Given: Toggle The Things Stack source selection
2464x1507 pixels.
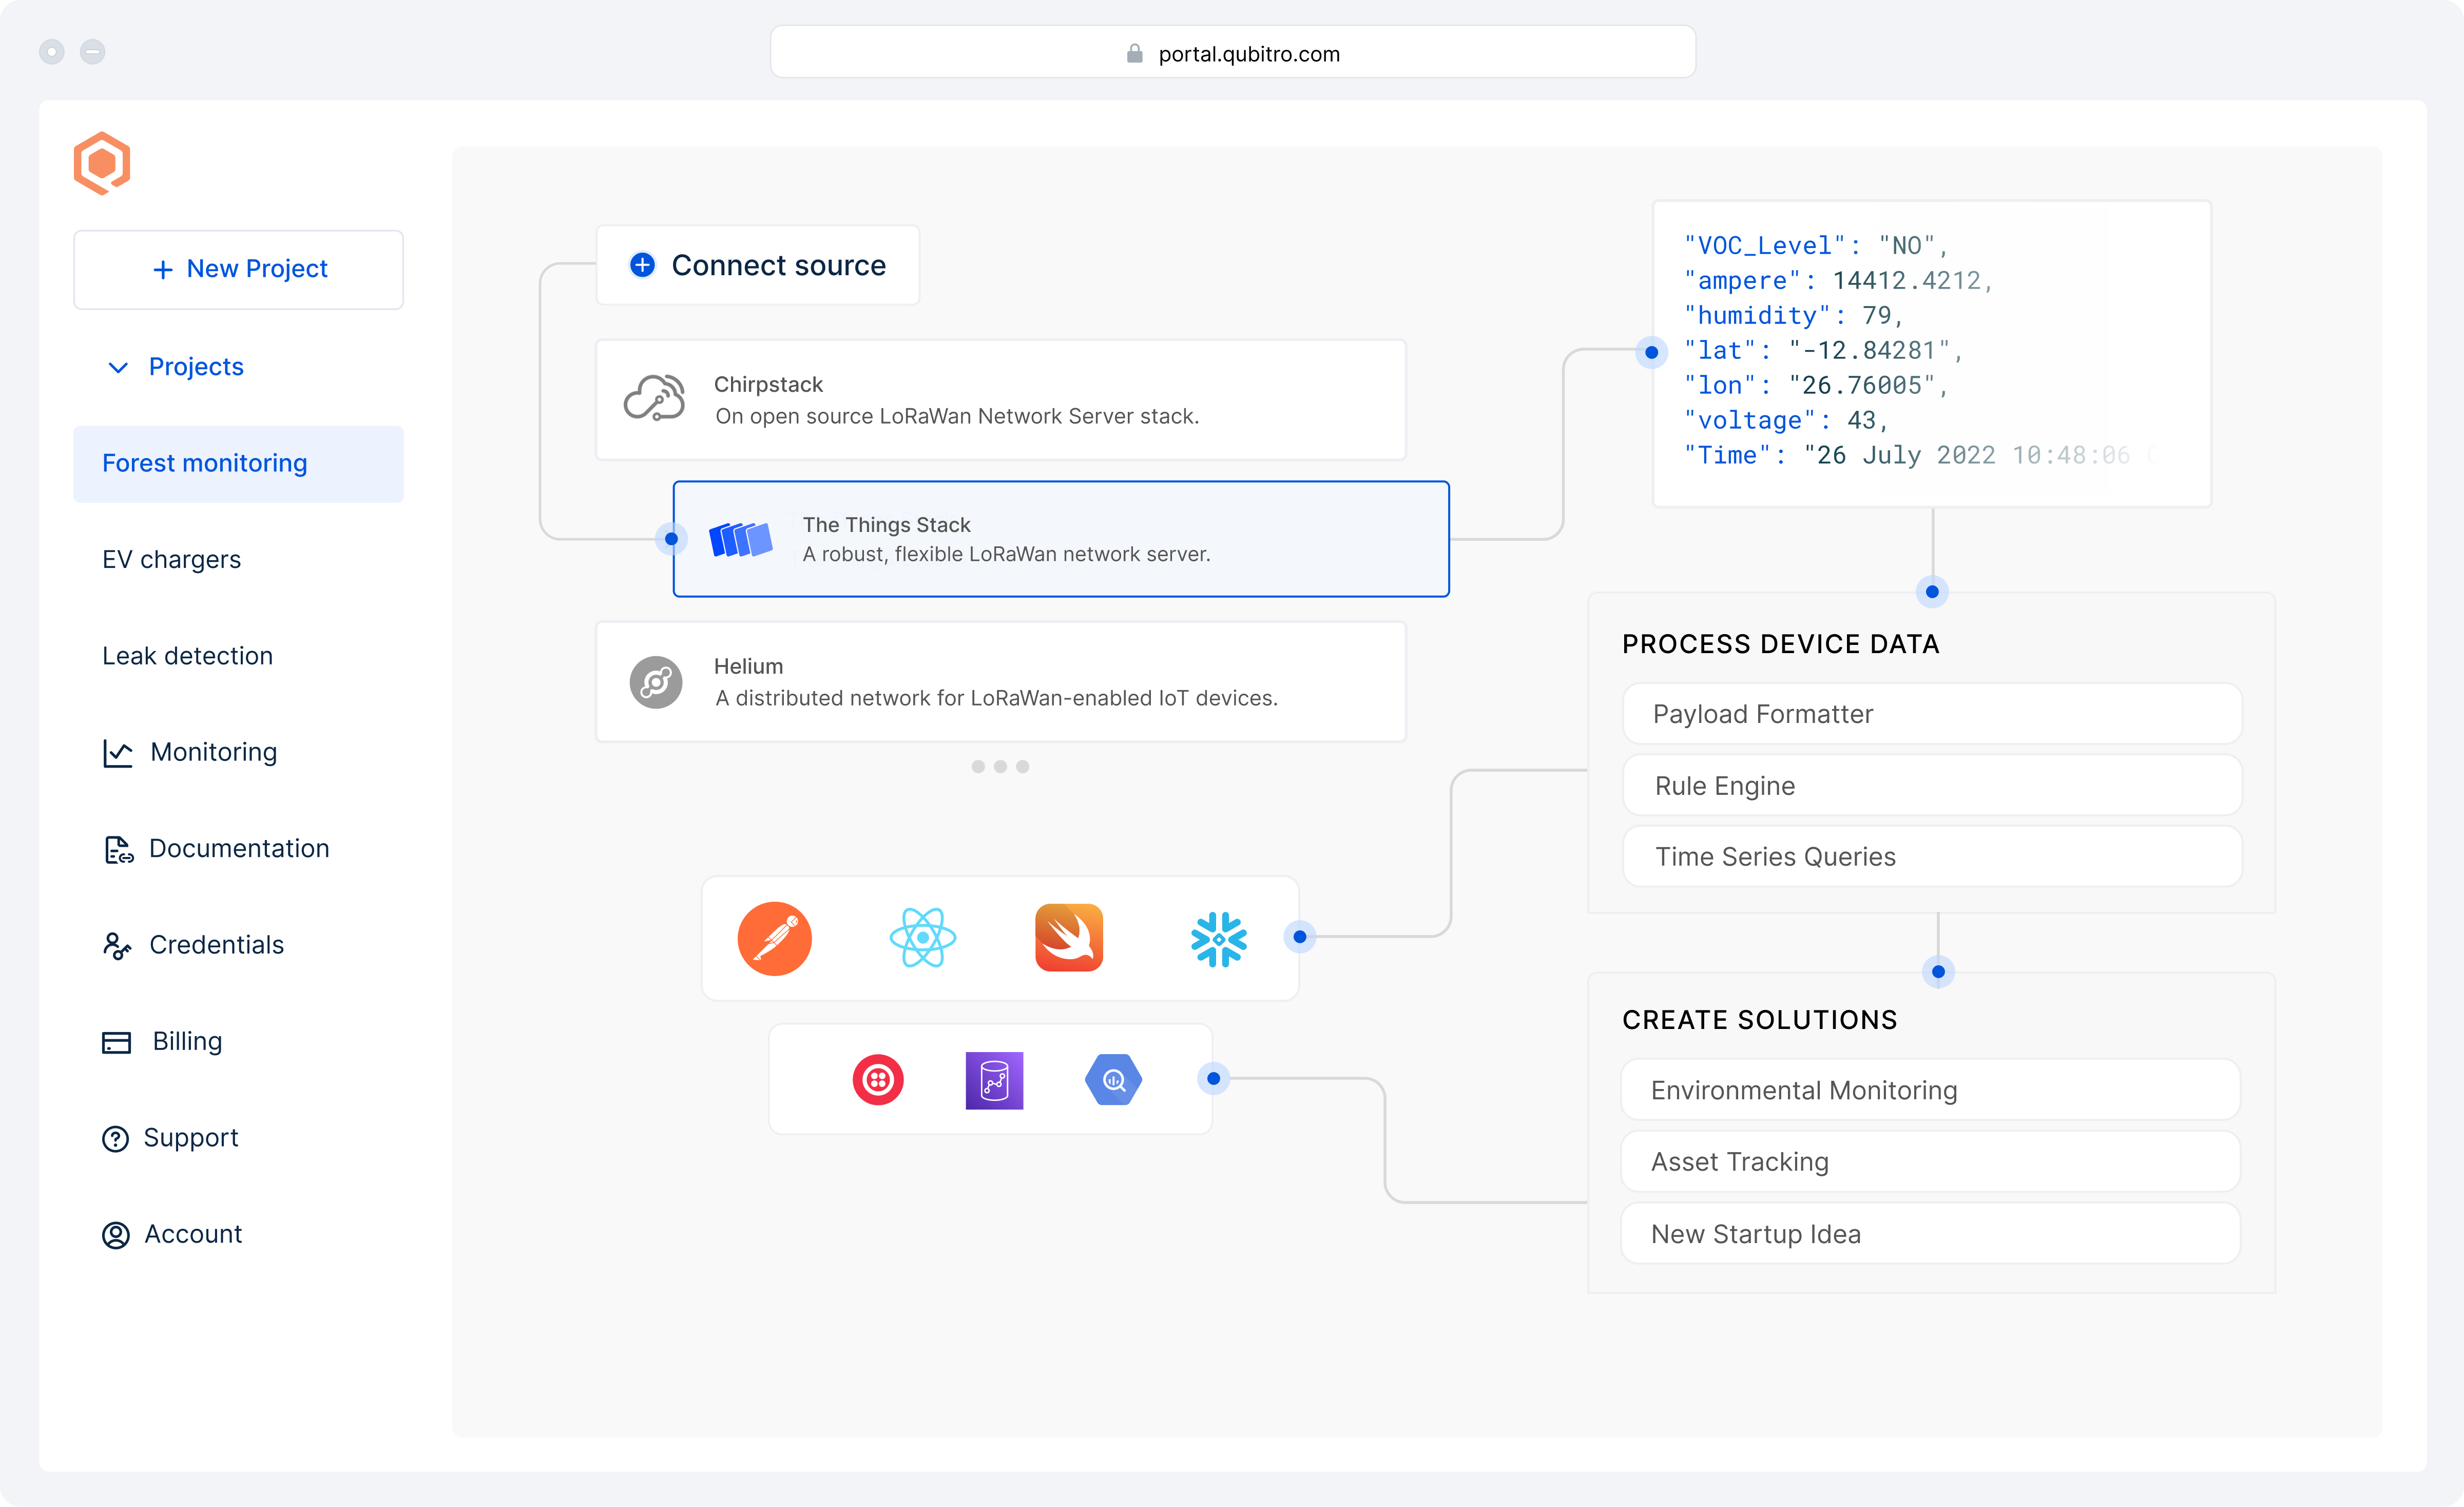Looking at the screenshot, I should [1060, 538].
